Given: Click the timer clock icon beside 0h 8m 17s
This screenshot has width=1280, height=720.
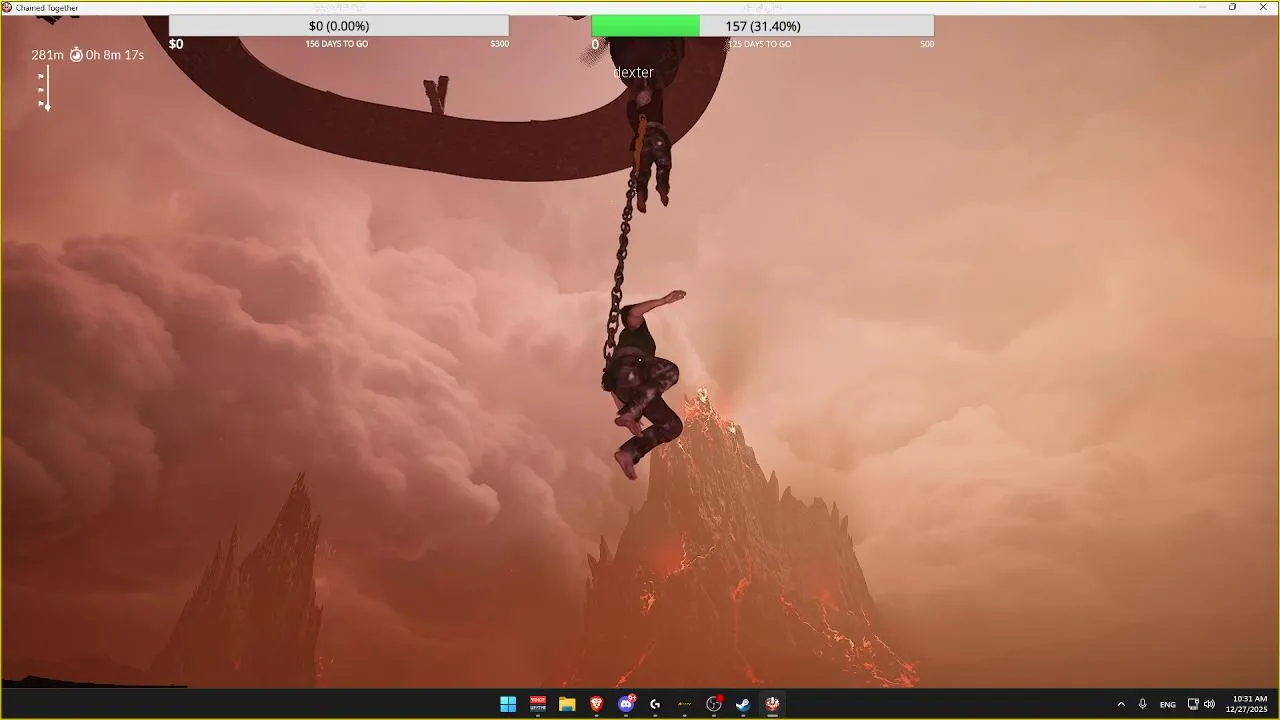Looking at the screenshot, I should 76,55.
